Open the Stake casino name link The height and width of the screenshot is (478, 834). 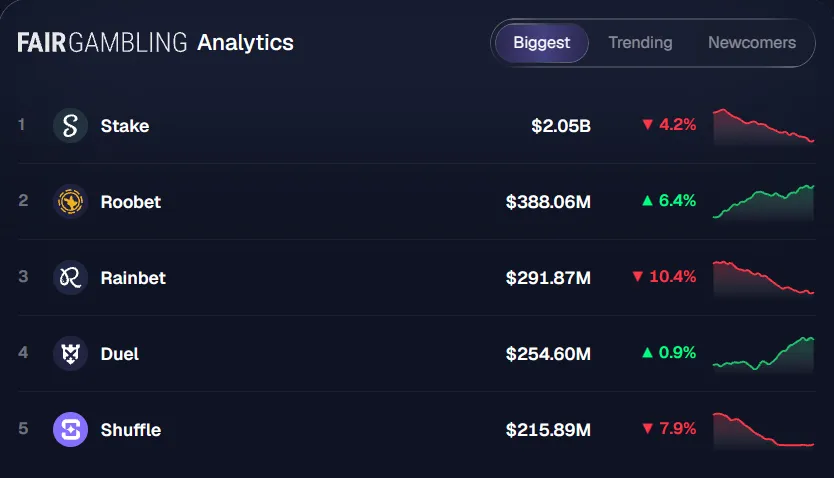coord(125,126)
